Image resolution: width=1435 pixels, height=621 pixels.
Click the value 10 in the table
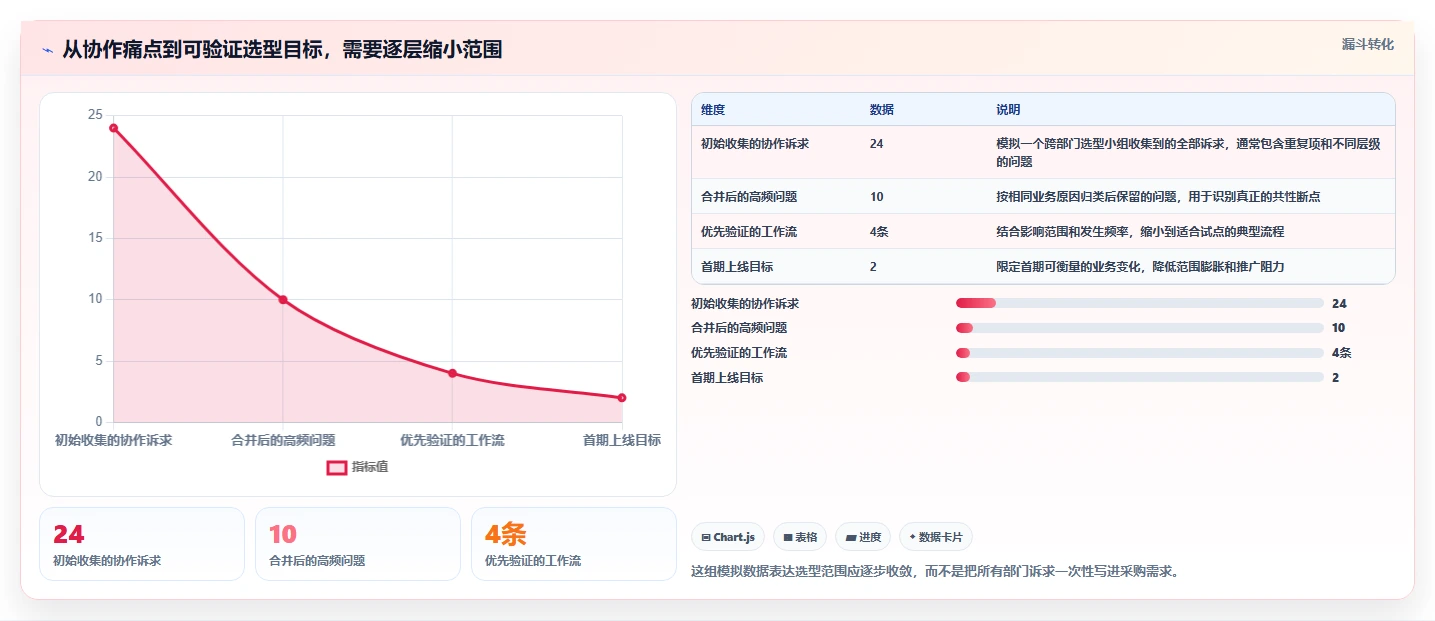tap(877, 197)
